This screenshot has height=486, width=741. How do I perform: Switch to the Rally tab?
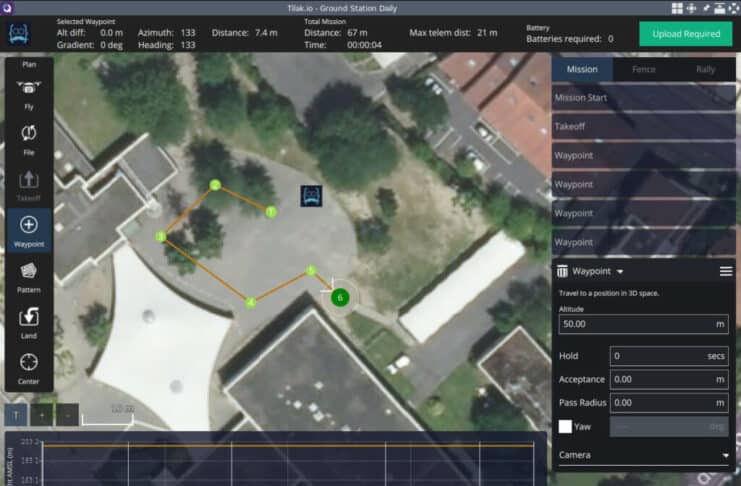tap(705, 69)
